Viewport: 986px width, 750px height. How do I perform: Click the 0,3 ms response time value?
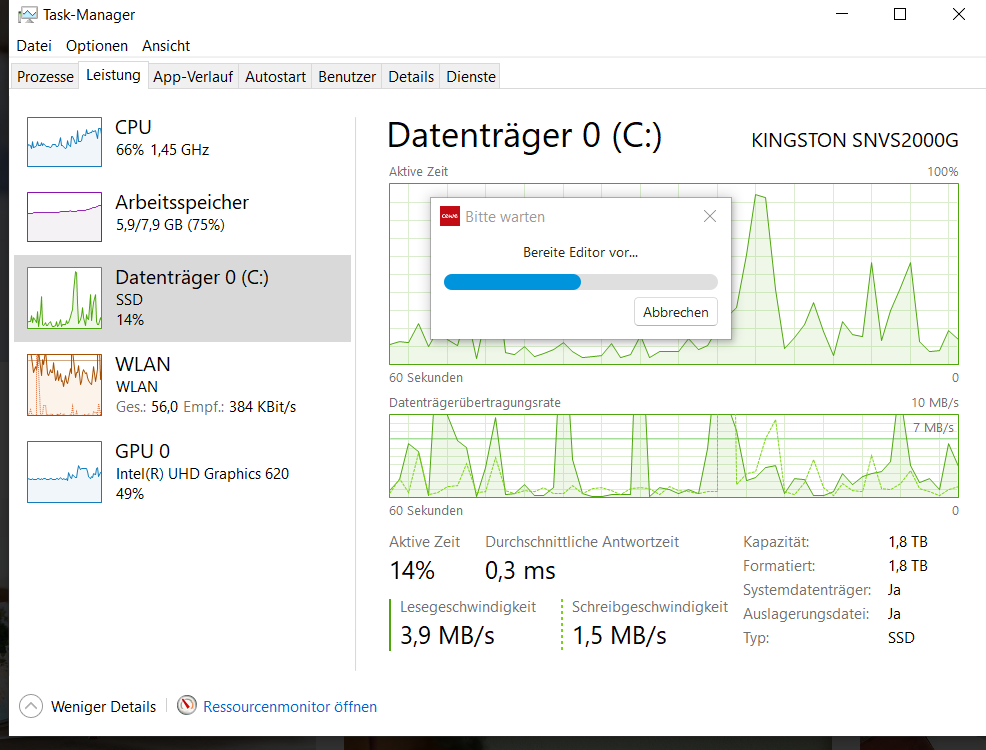pos(520,570)
